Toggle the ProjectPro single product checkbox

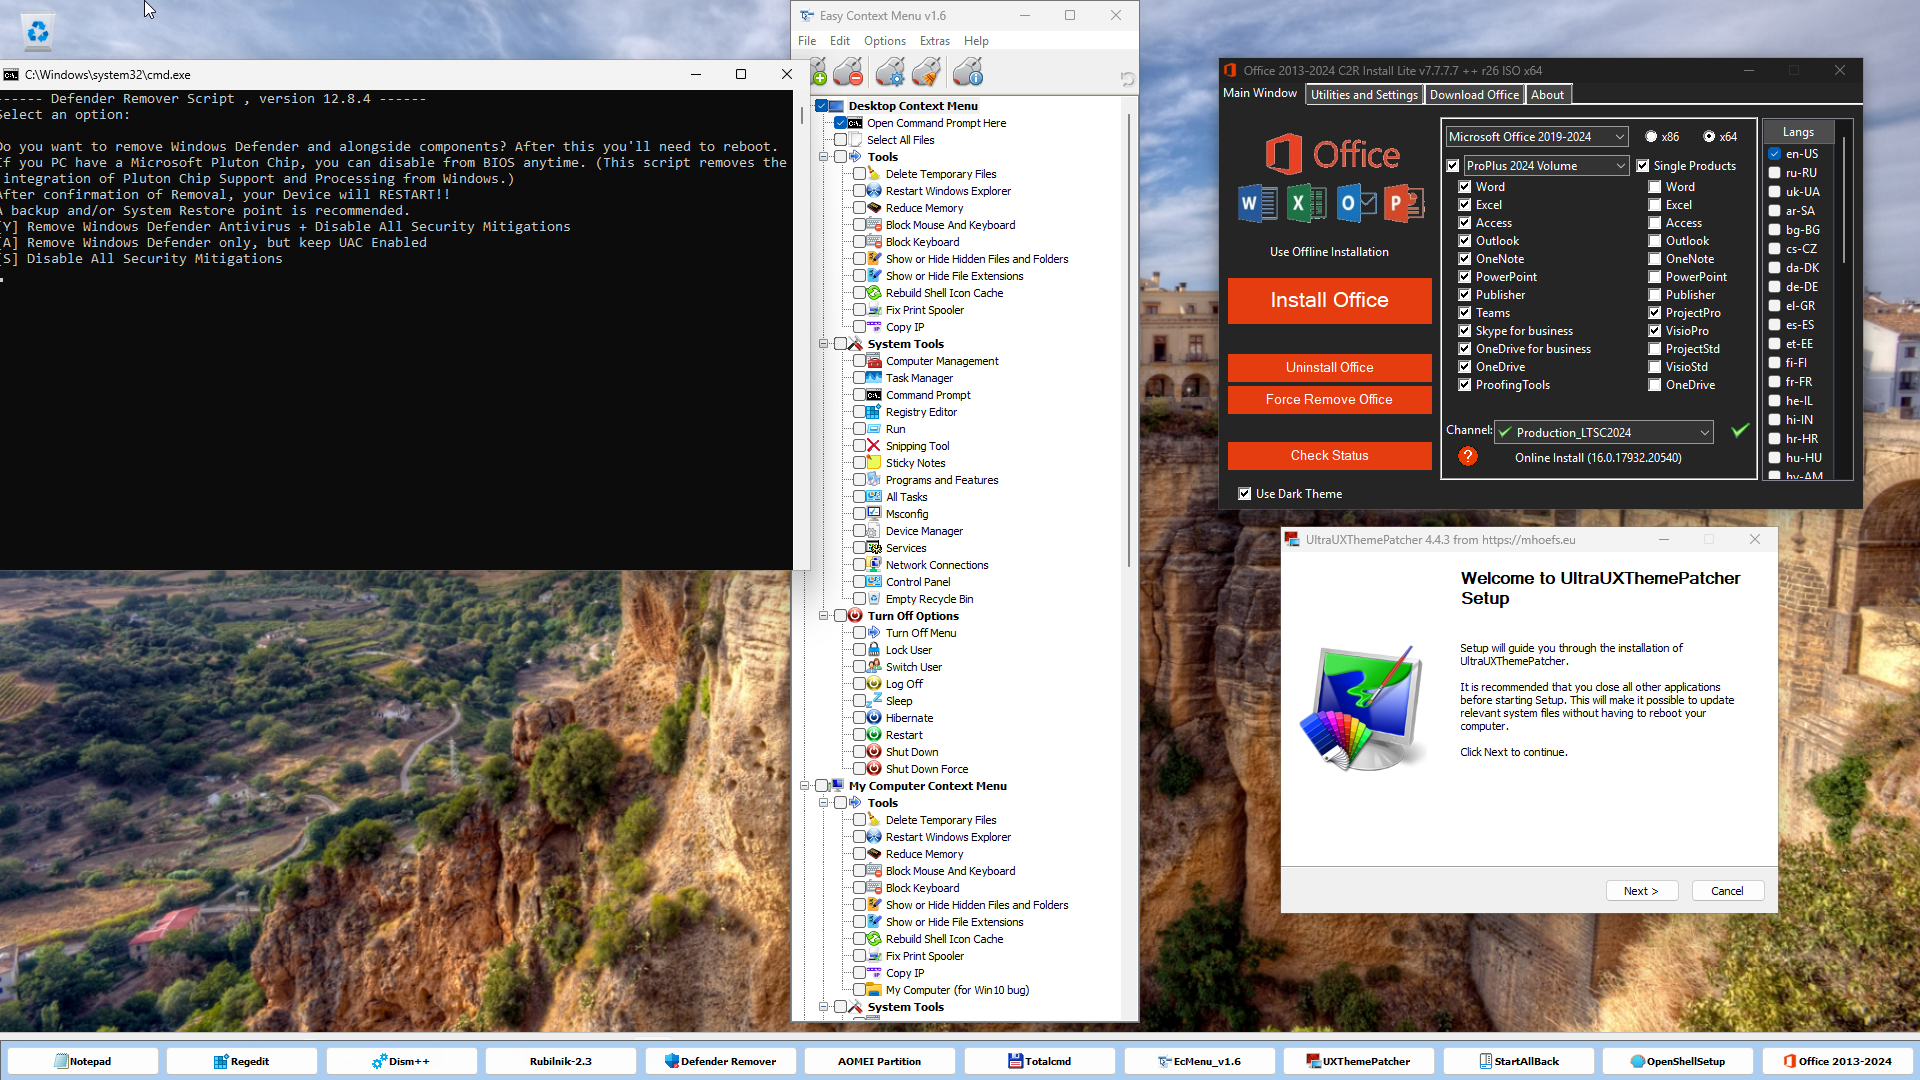click(x=1655, y=313)
